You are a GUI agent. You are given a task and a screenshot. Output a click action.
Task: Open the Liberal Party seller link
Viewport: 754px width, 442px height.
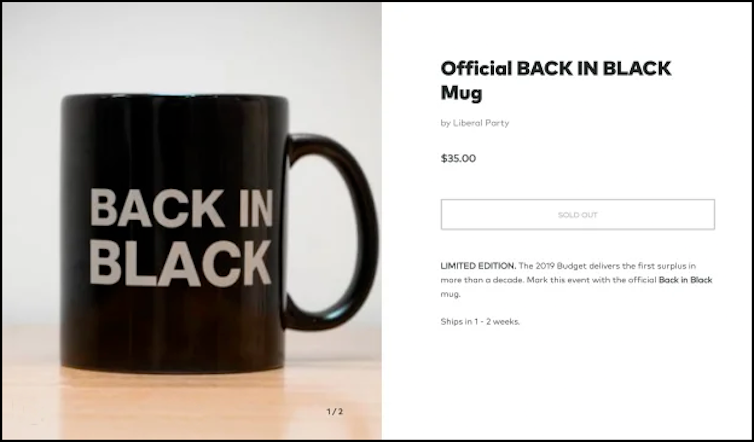pyautogui.click(x=481, y=123)
